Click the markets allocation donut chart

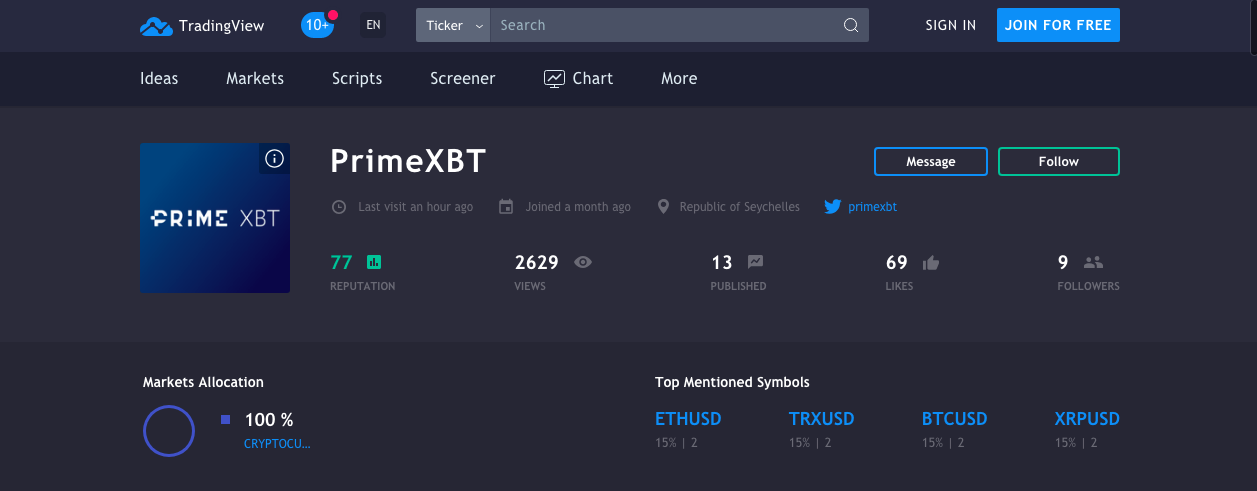168,431
